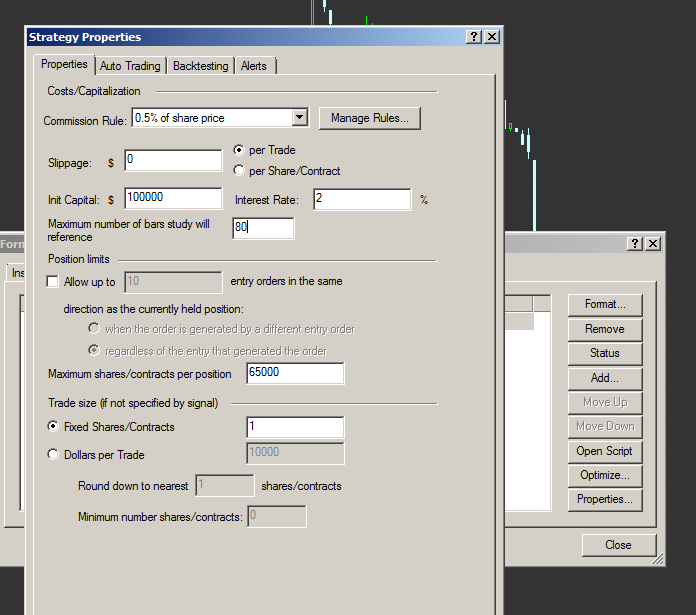Open the Commission Rule dropdown

(x=299, y=118)
